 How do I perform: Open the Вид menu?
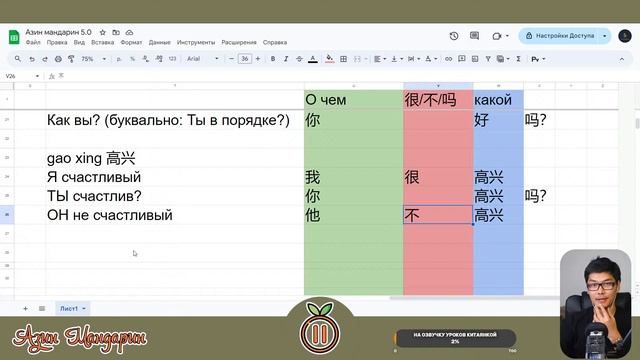(x=79, y=42)
